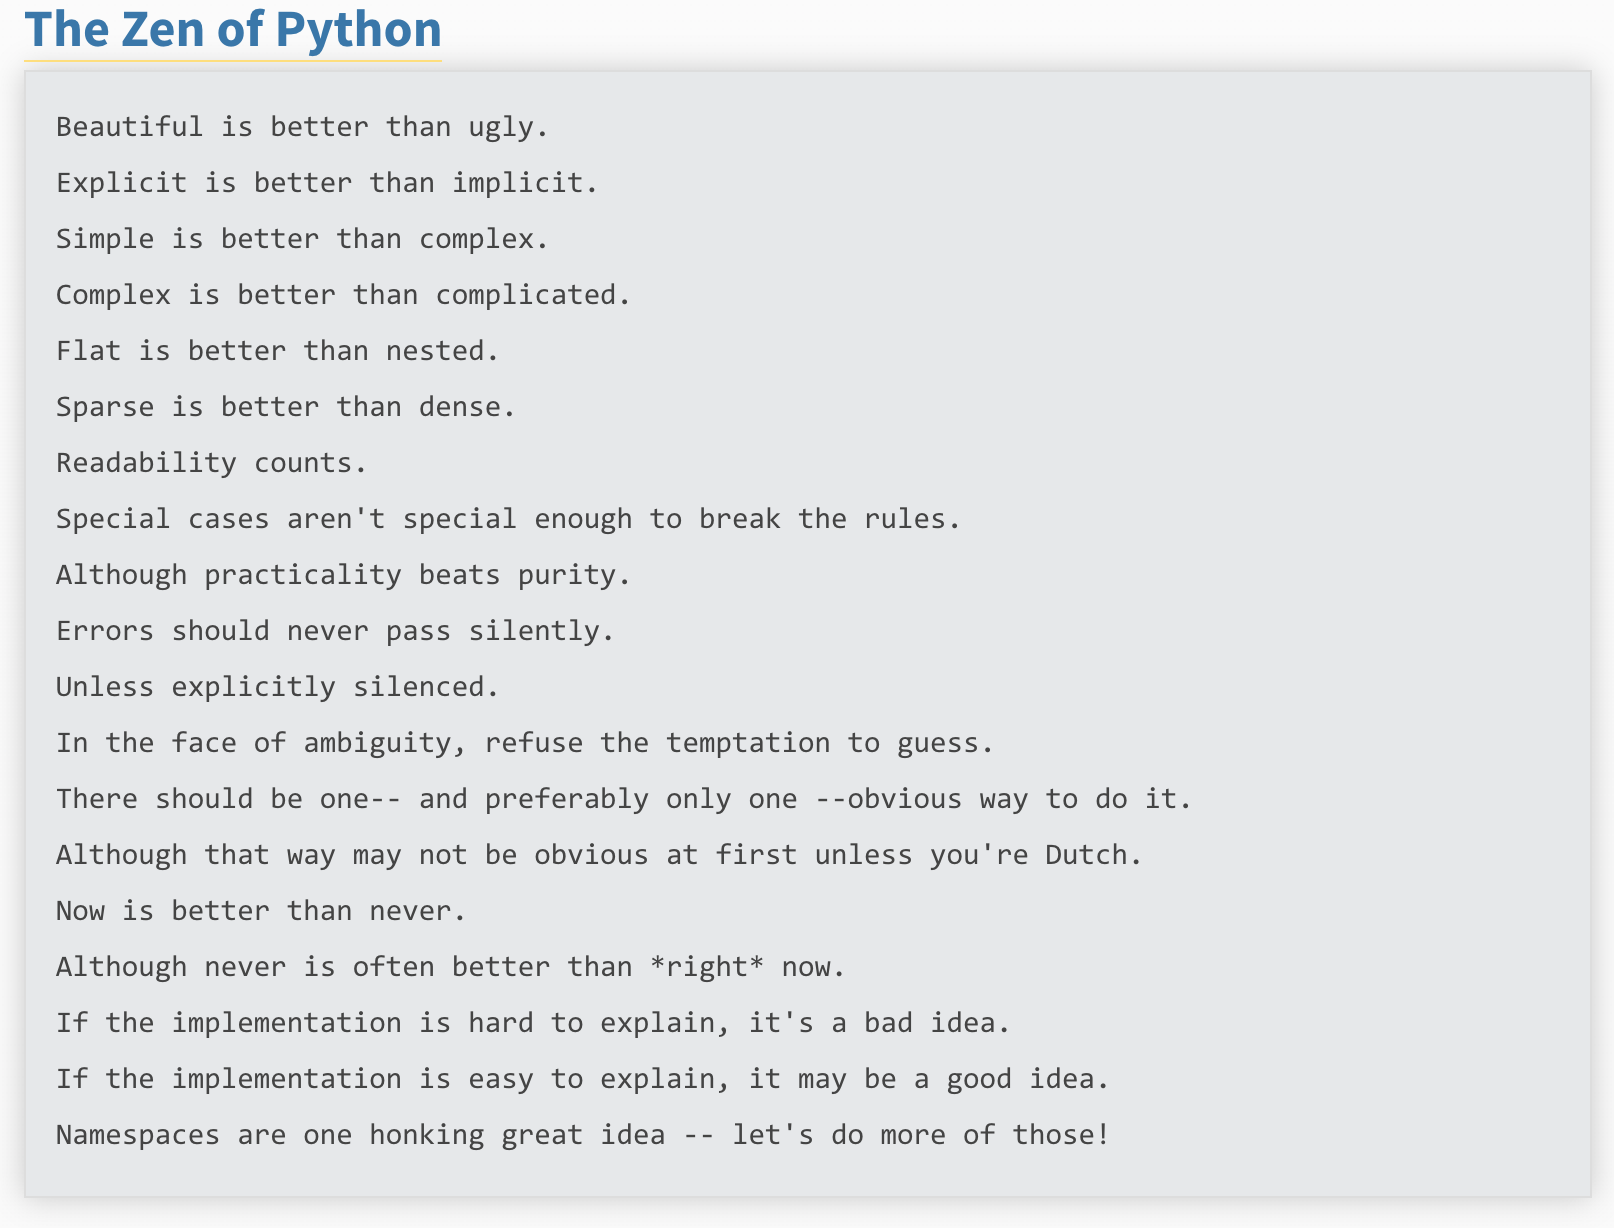Click the line "Explicit is better than implicit."
1614x1228 pixels.
tap(327, 183)
